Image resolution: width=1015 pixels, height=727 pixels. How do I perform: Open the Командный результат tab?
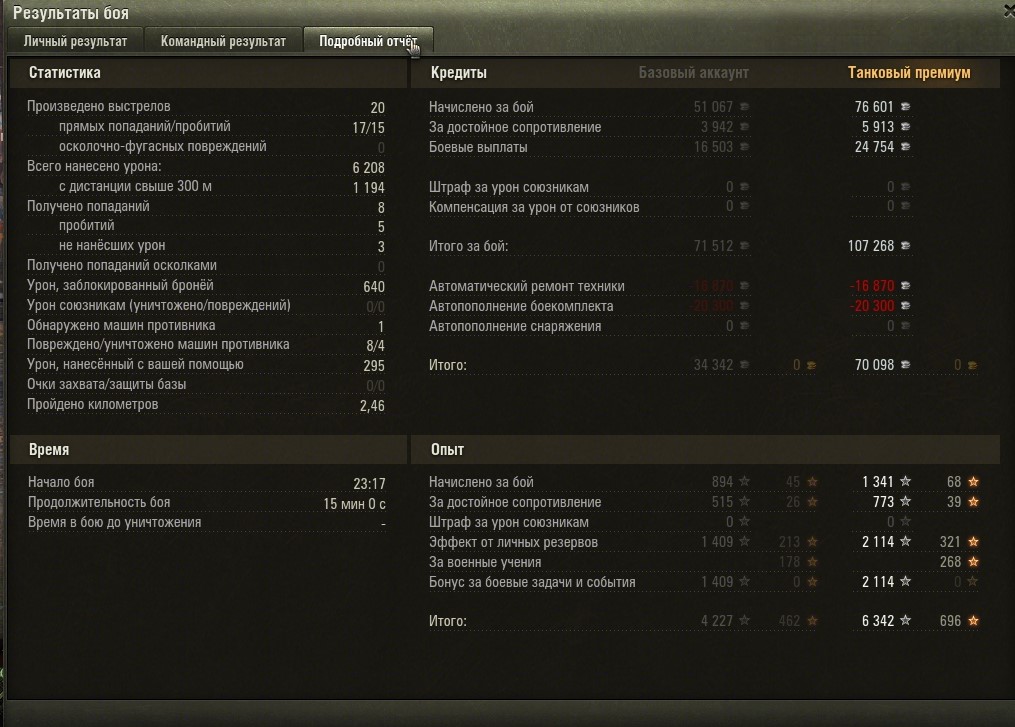coord(223,41)
